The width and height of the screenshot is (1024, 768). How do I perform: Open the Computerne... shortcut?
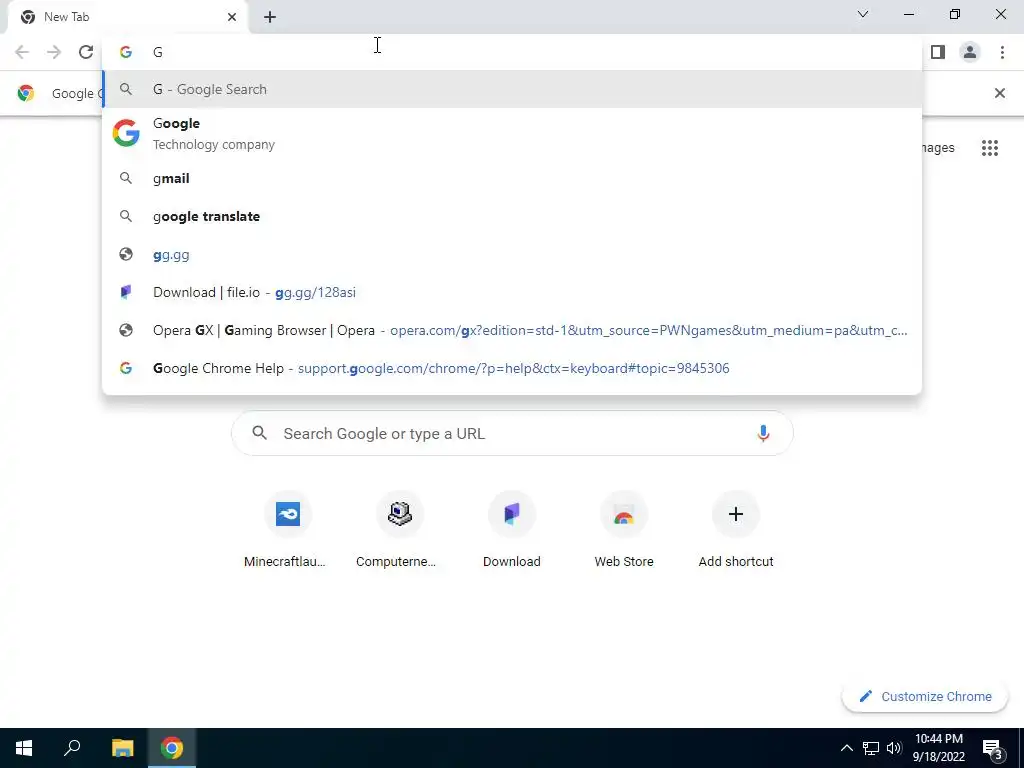point(400,530)
